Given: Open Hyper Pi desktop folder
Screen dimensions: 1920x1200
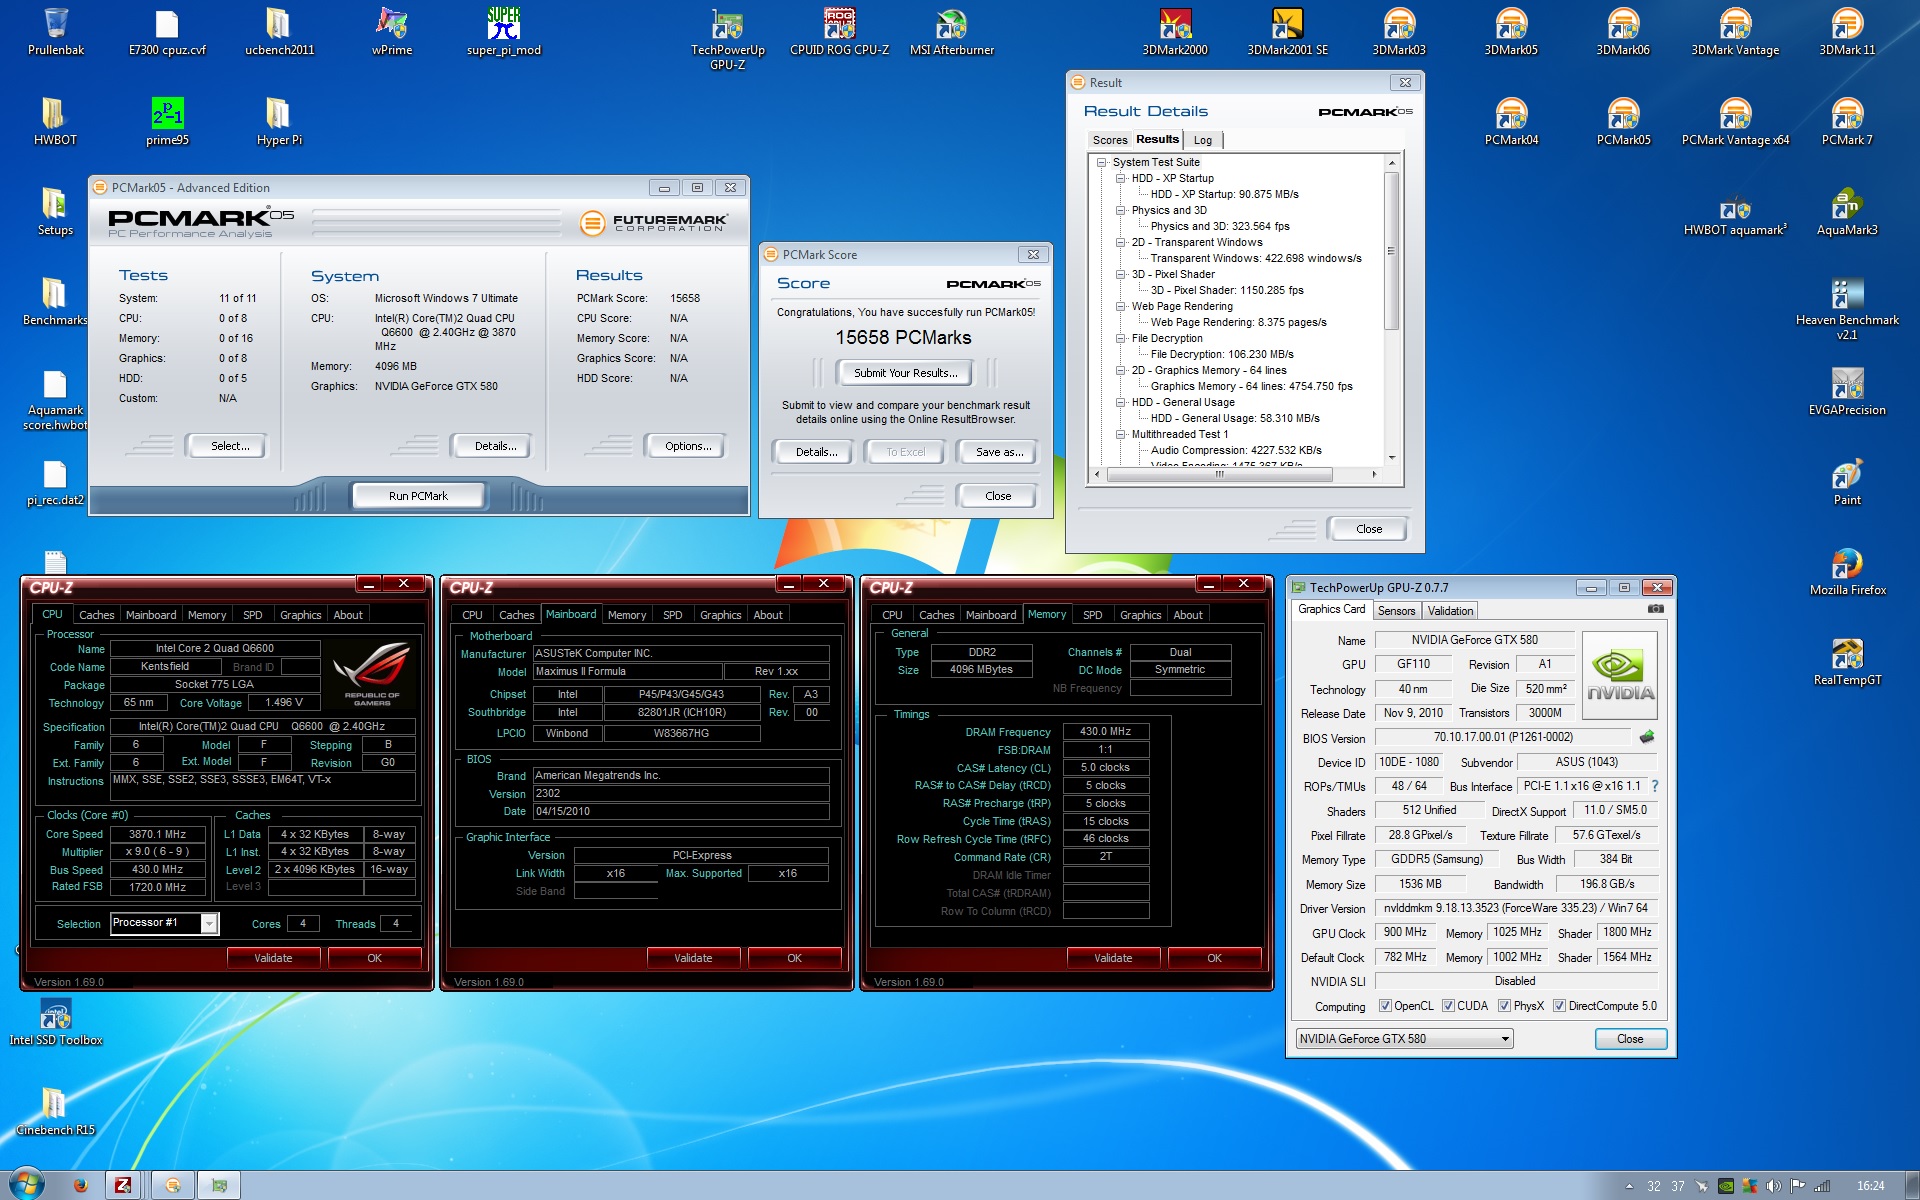Looking at the screenshot, I should tap(279, 120).
